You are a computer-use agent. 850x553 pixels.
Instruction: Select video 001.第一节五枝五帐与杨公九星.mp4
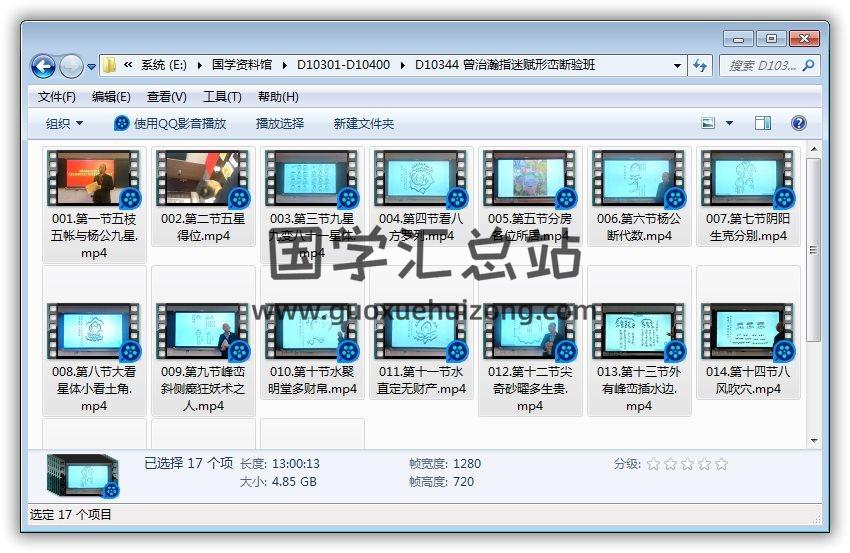coord(94,205)
